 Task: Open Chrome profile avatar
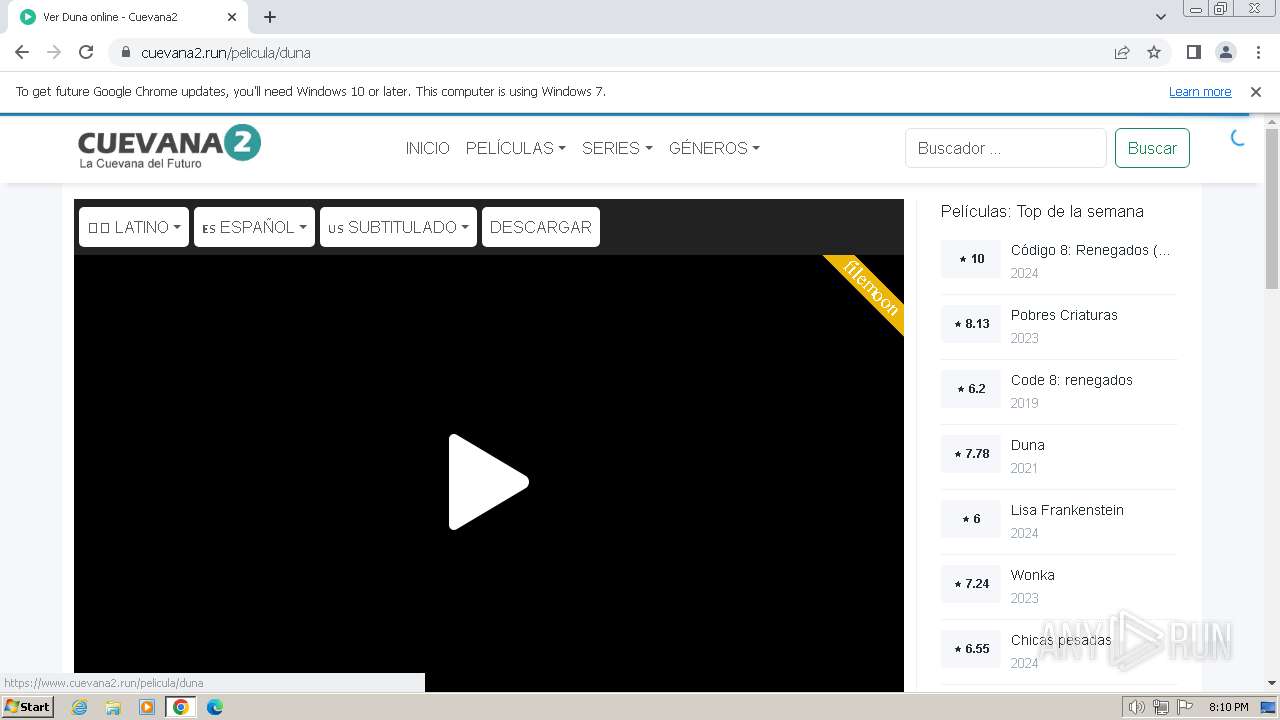[x=1225, y=52]
